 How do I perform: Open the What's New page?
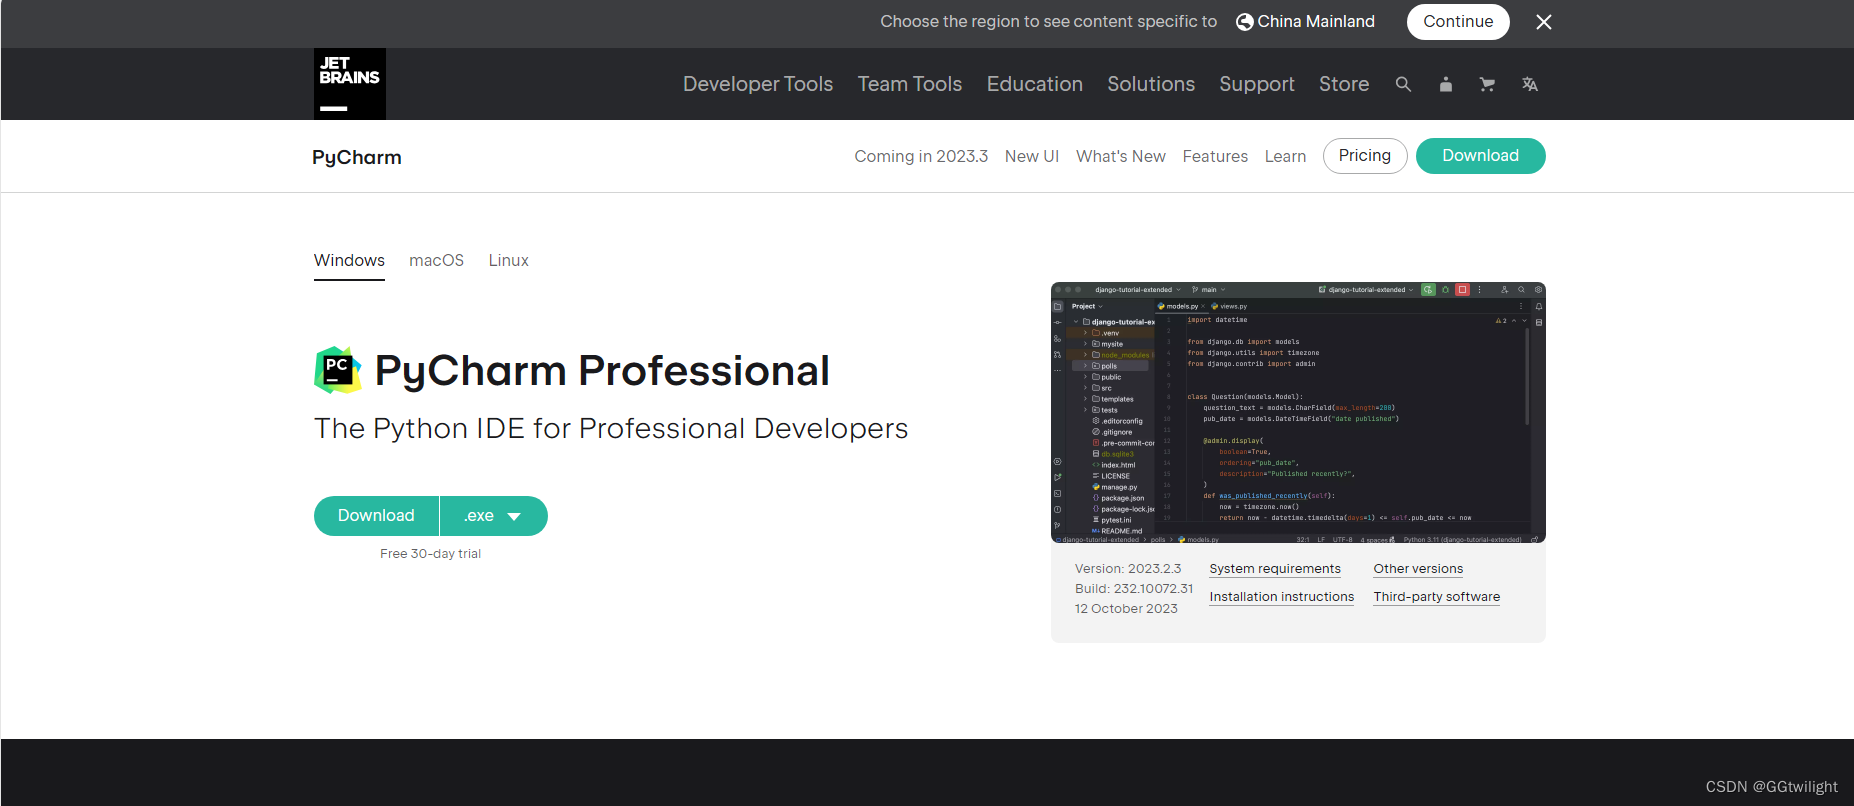[x=1121, y=156]
